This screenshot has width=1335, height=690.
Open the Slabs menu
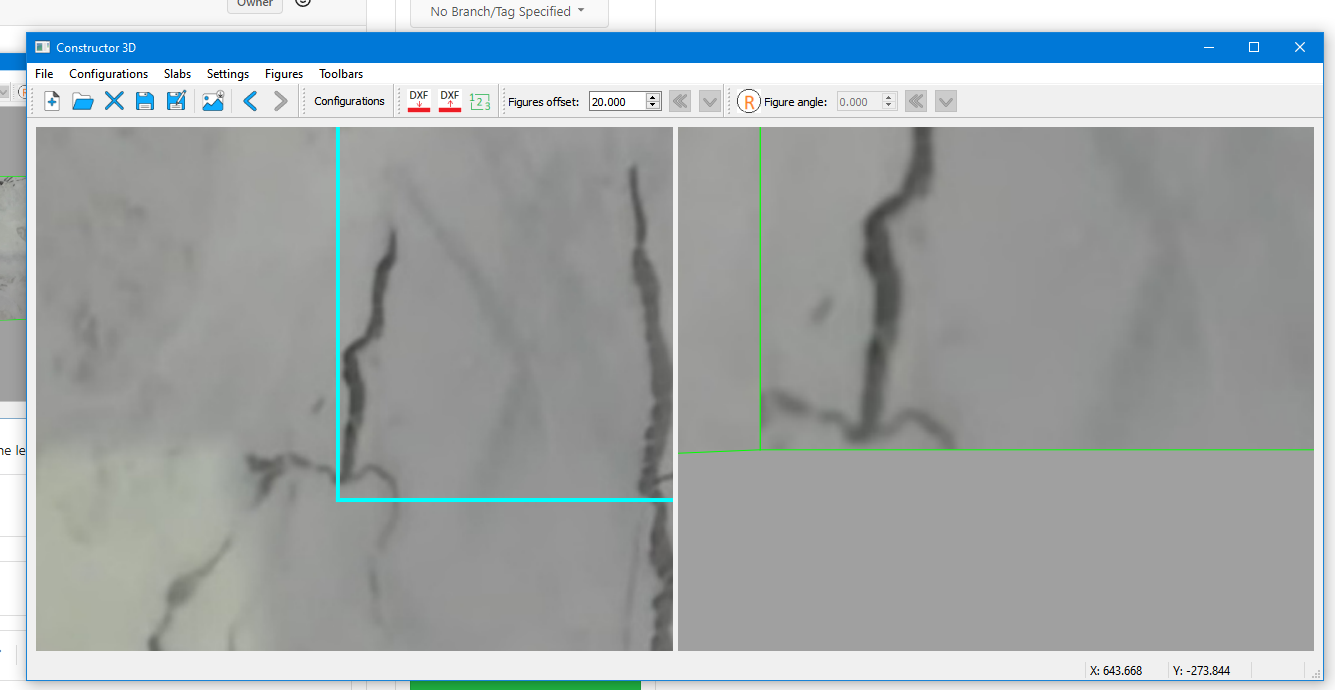(x=177, y=74)
